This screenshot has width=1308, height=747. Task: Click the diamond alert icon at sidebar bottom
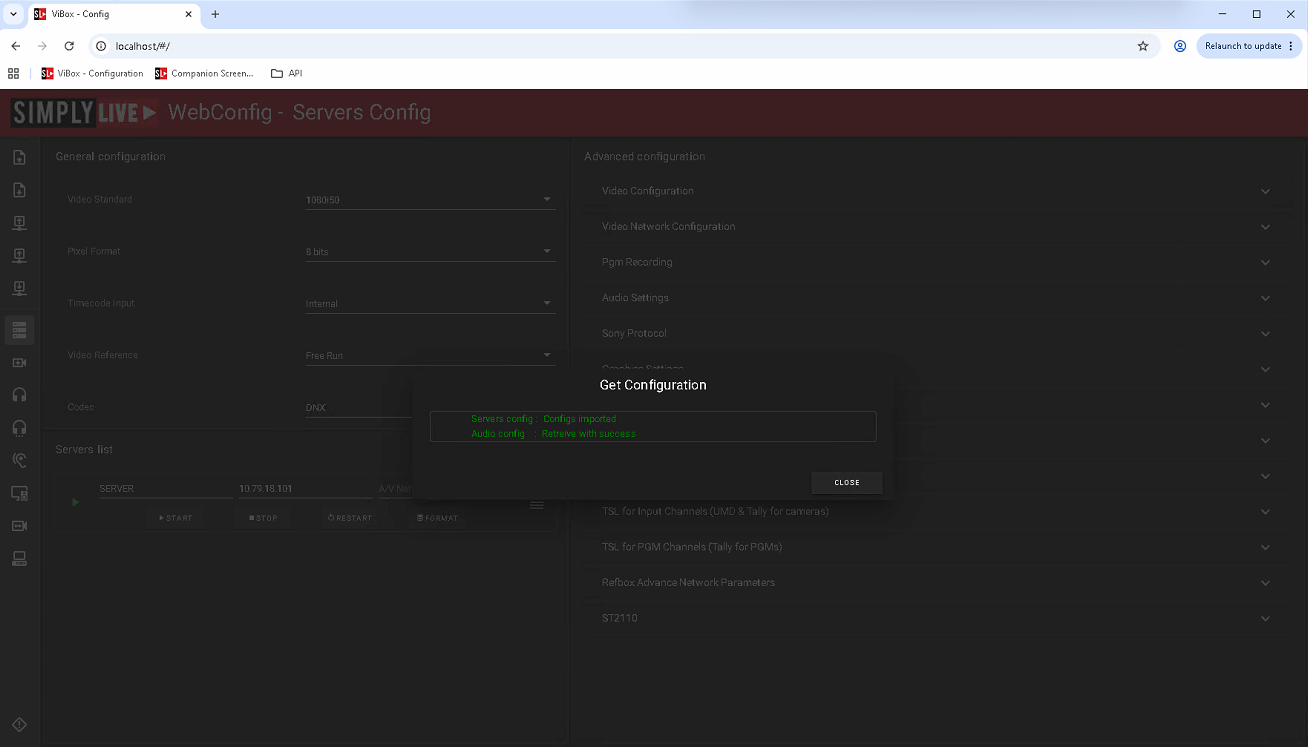(19, 725)
